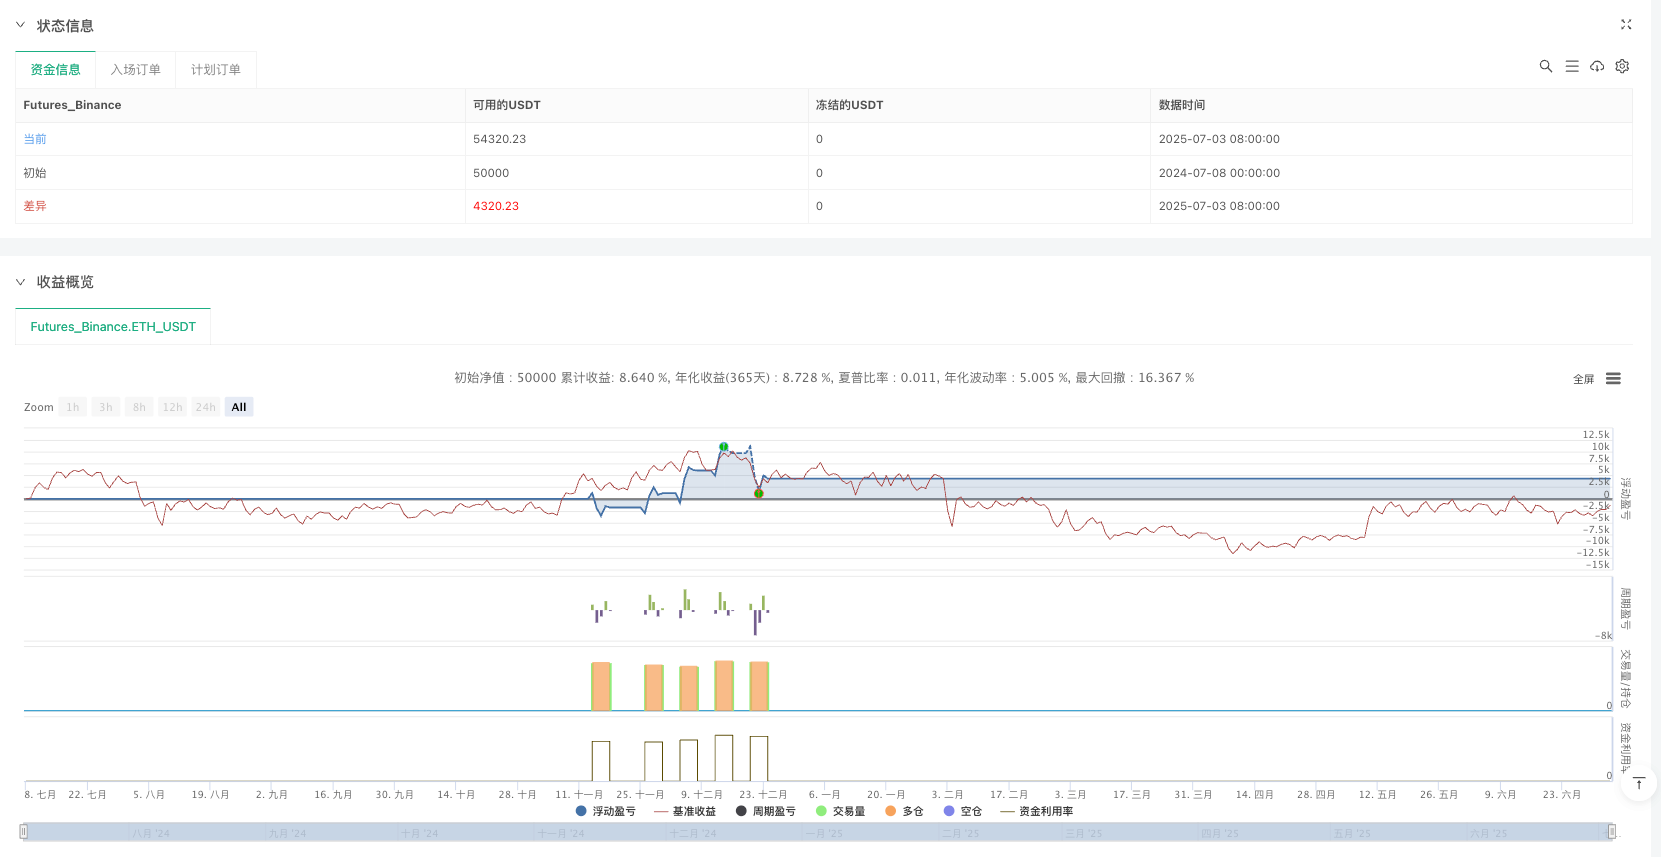The image size is (1661, 857).
Task: Click the collapse fullscreen arrows icon
Action: pos(1626,25)
